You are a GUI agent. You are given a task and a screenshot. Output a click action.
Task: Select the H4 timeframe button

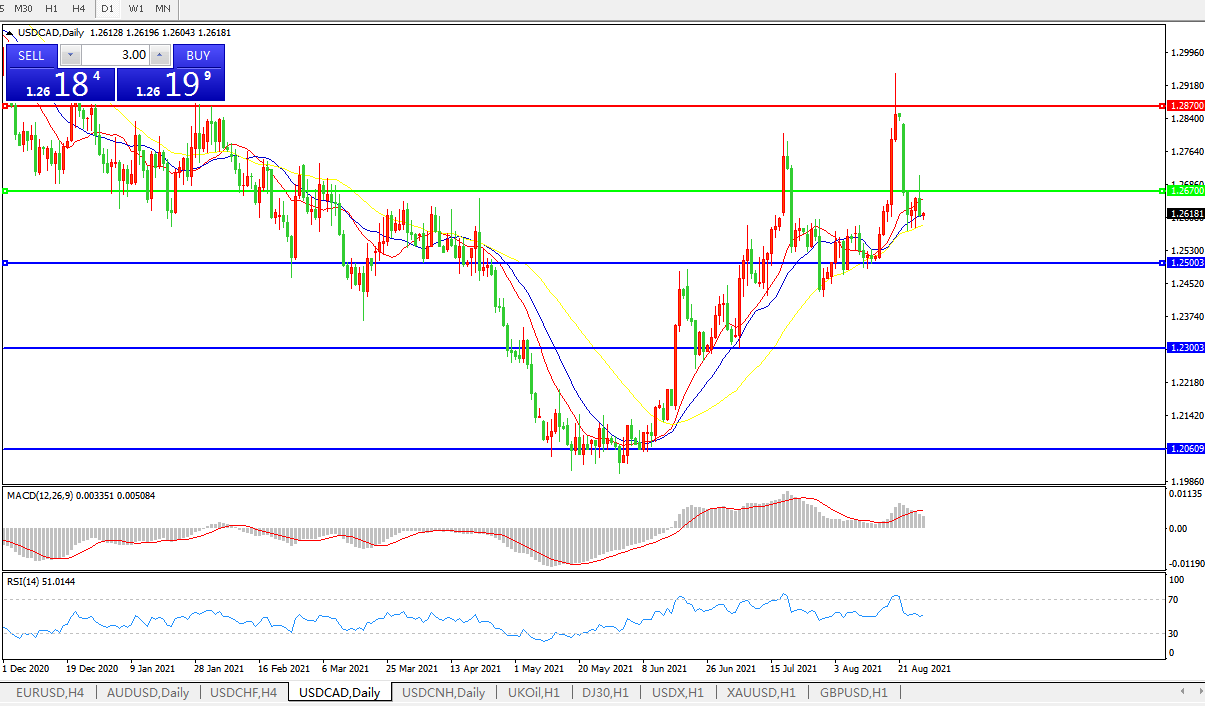point(79,8)
